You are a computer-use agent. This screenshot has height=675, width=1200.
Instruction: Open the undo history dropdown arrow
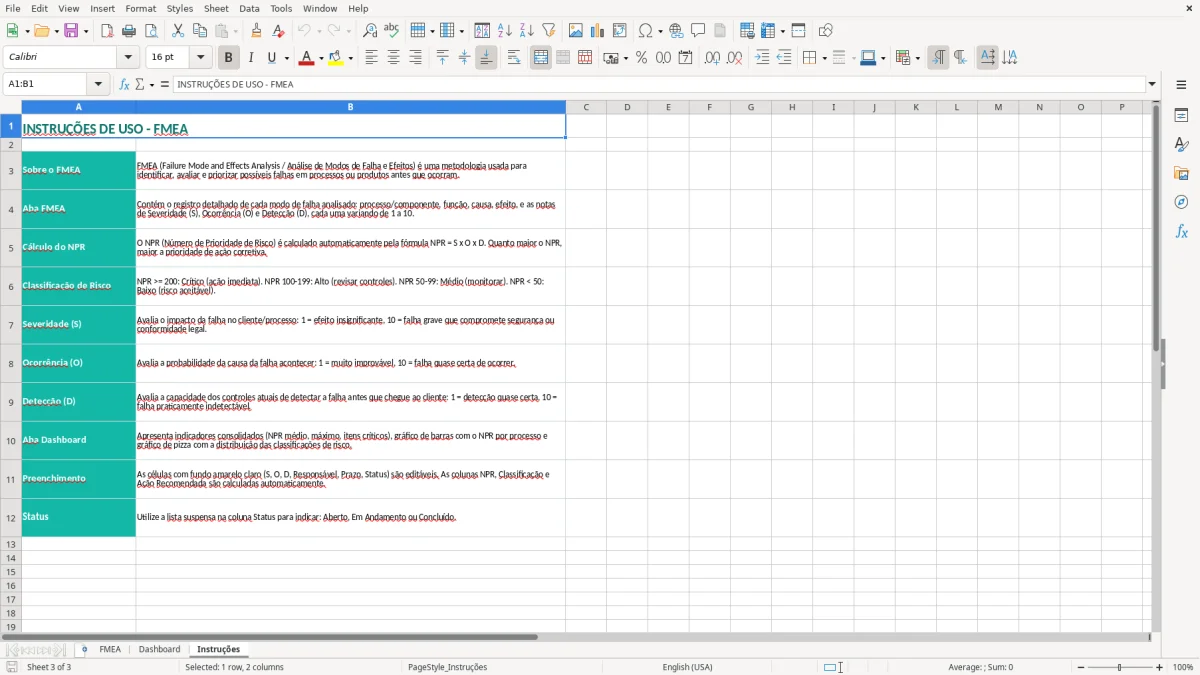[317, 31]
